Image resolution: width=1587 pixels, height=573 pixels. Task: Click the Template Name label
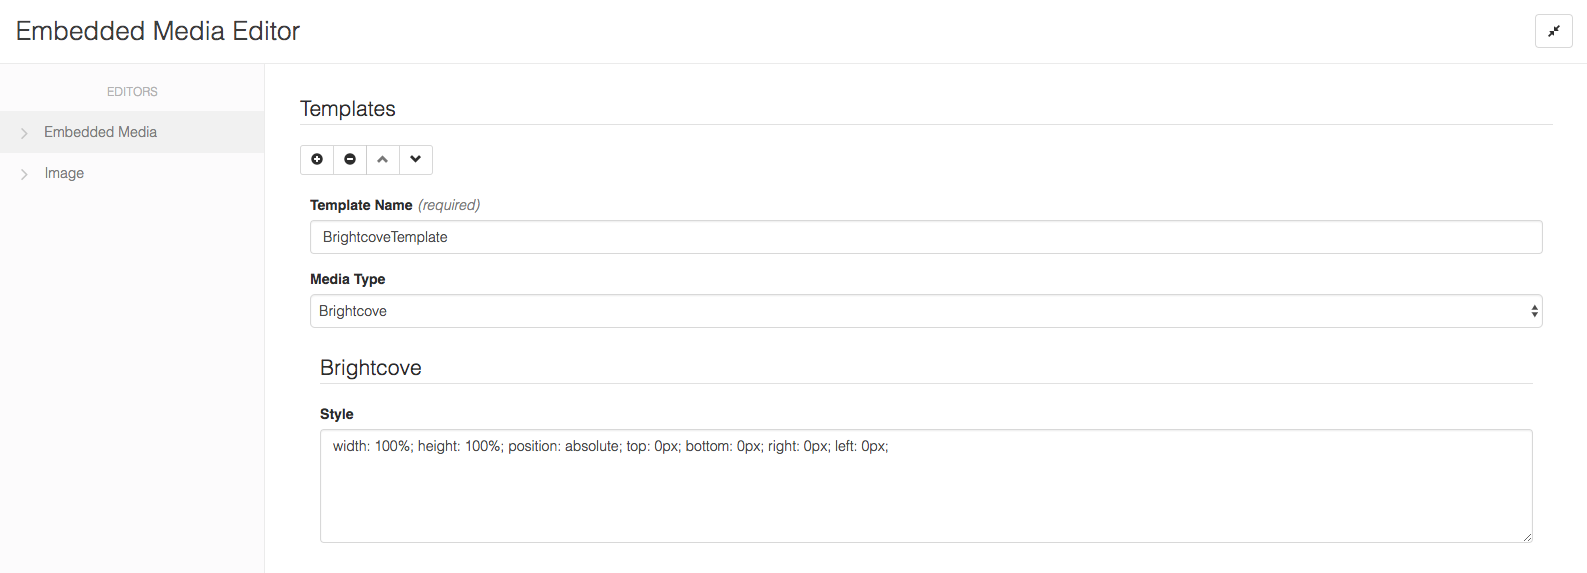click(361, 205)
